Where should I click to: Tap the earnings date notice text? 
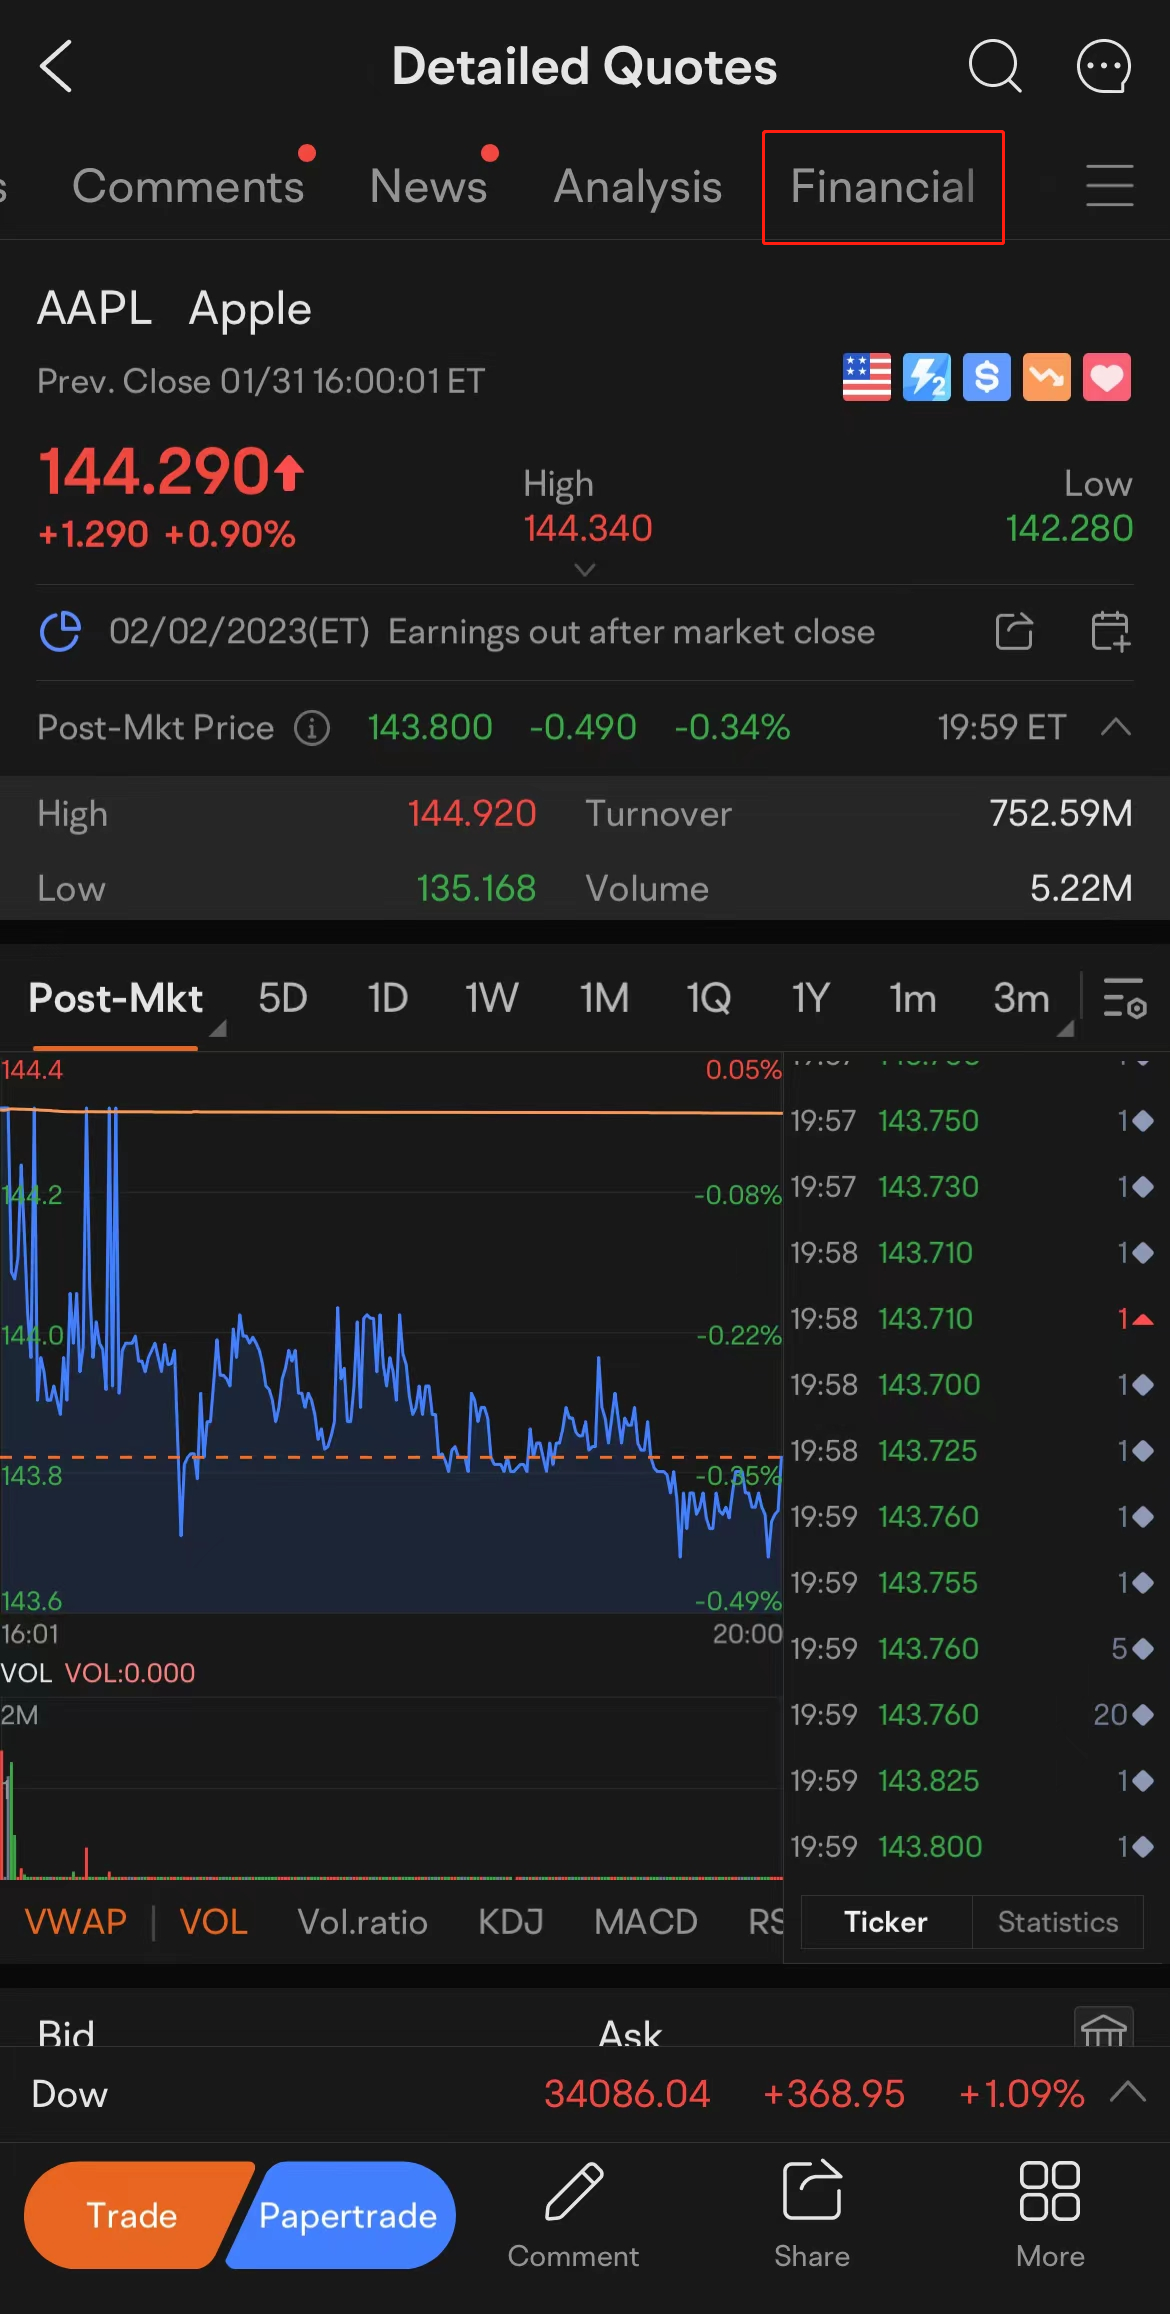(x=492, y=631)
